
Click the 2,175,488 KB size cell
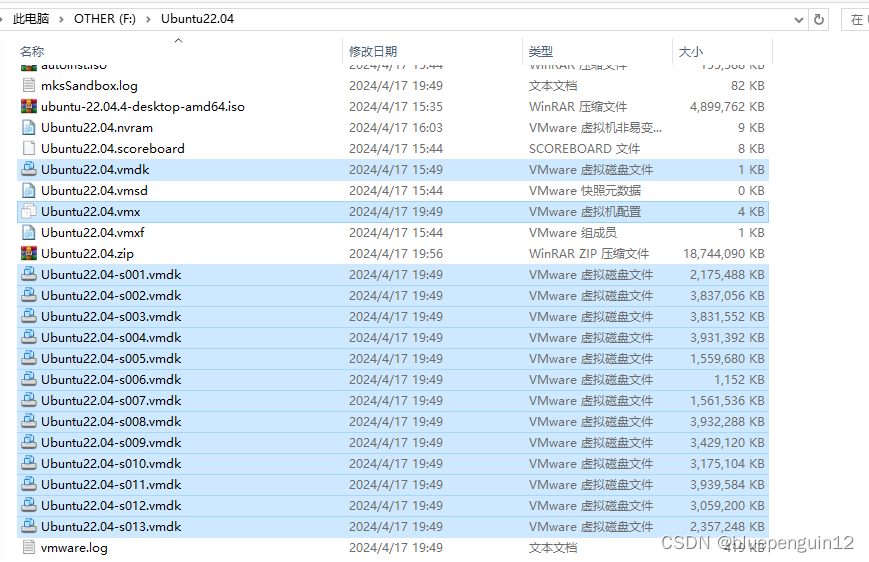point(727,275)
